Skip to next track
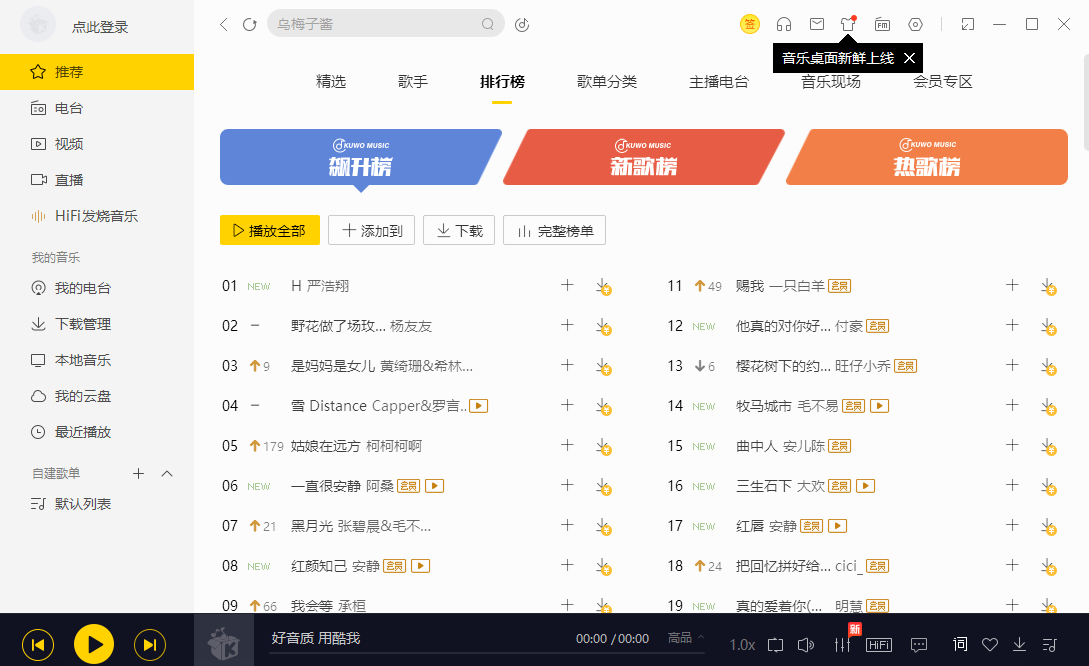 click(x=149, y=645)
